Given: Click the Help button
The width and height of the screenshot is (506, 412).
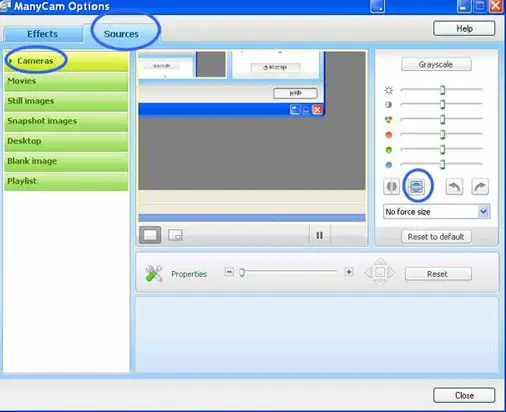Looking at the screenshot, I should [x=464, y=29].
